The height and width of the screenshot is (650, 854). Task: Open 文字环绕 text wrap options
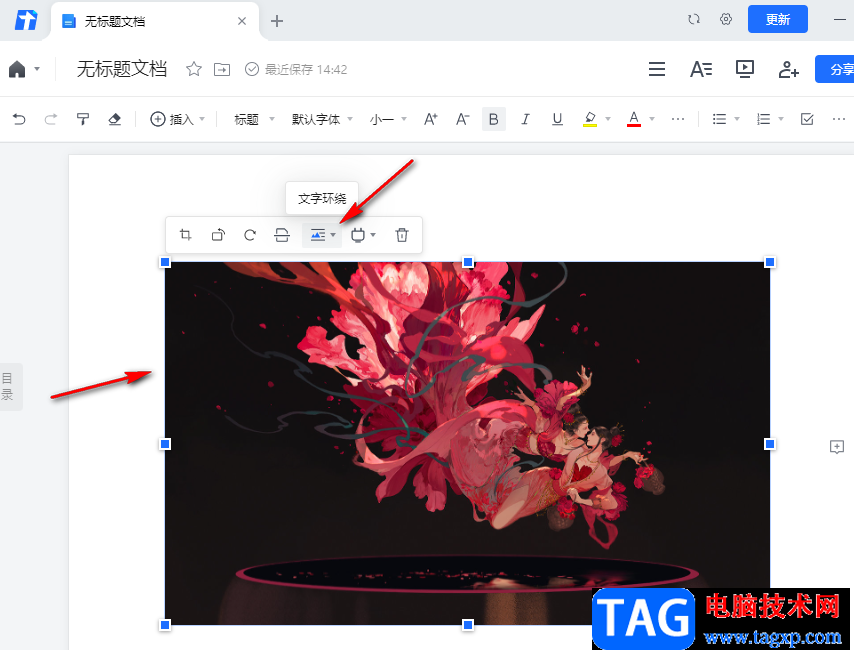322,235
